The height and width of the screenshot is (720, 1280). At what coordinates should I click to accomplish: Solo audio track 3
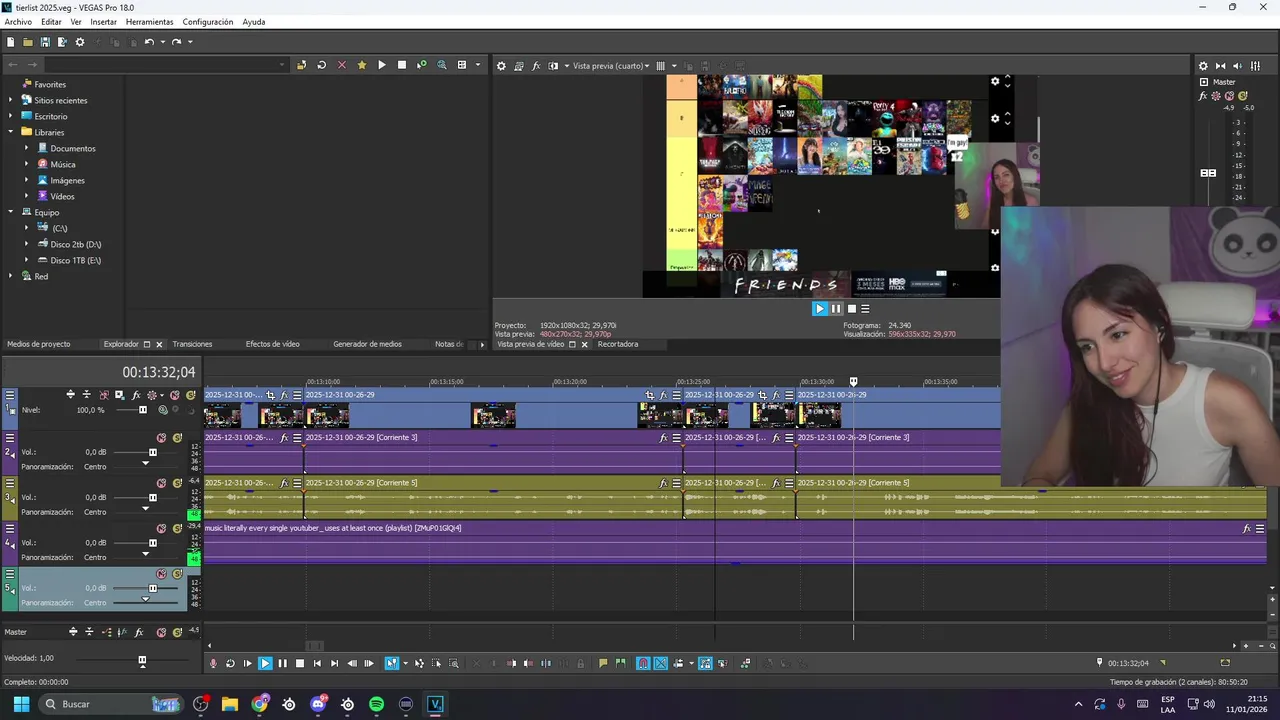tap(177, 483)
